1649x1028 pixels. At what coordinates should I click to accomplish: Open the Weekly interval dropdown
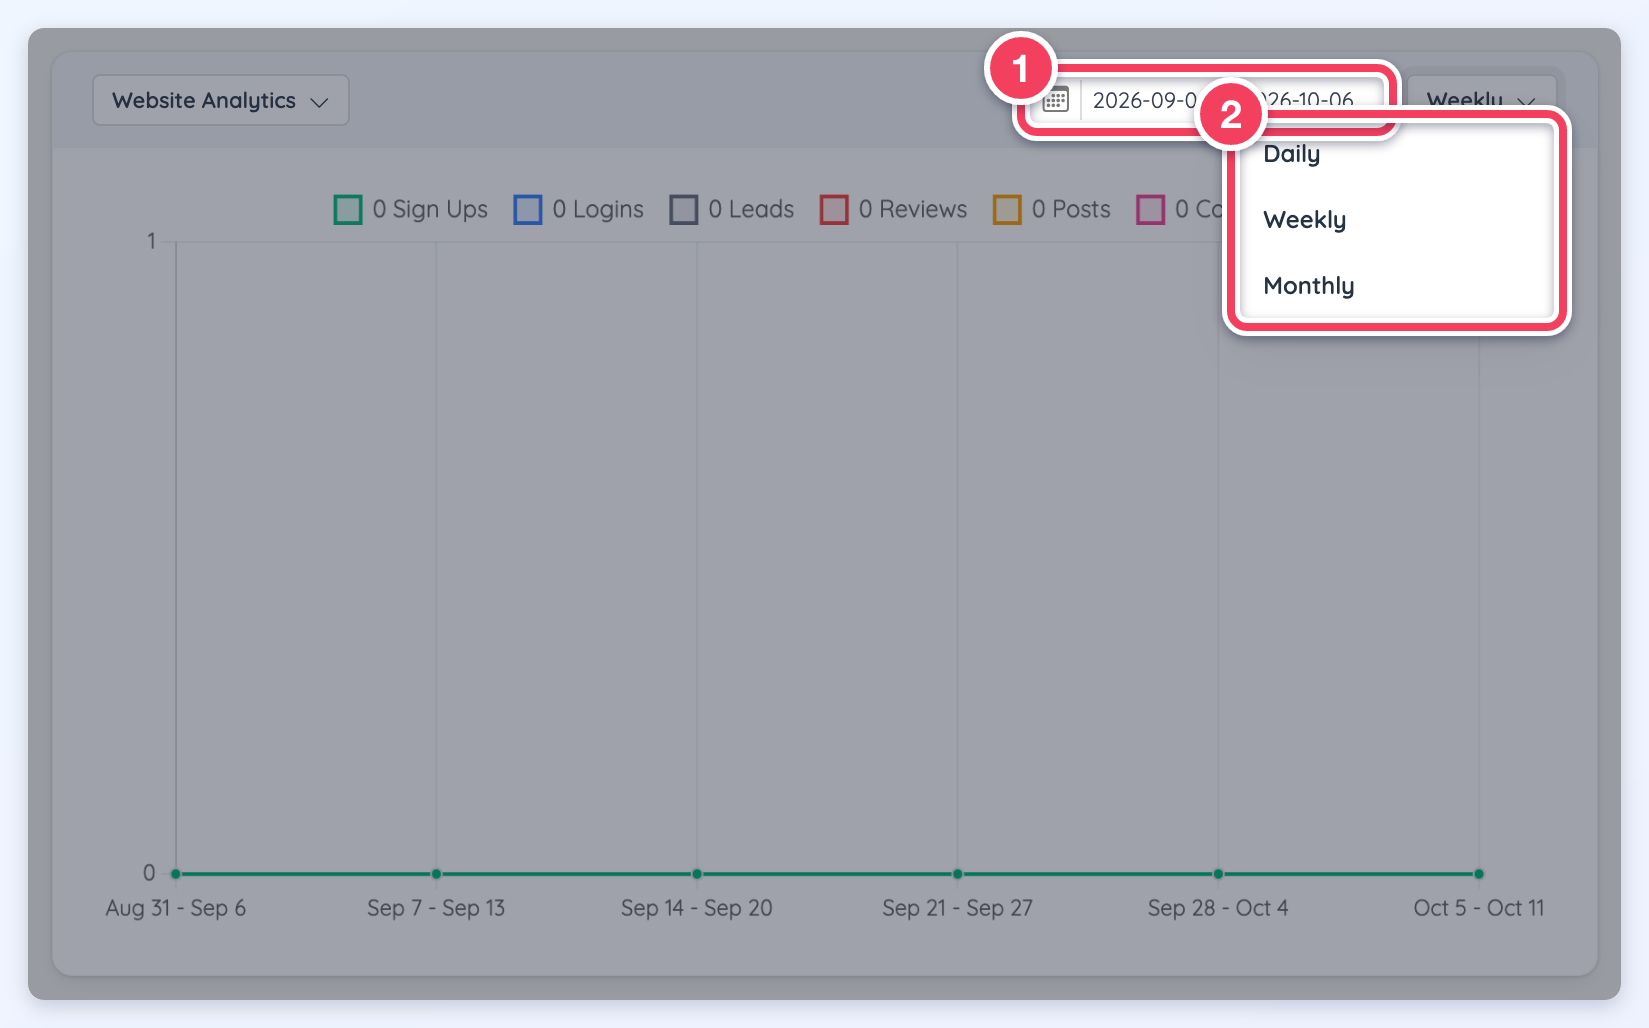coord(1481,100)
